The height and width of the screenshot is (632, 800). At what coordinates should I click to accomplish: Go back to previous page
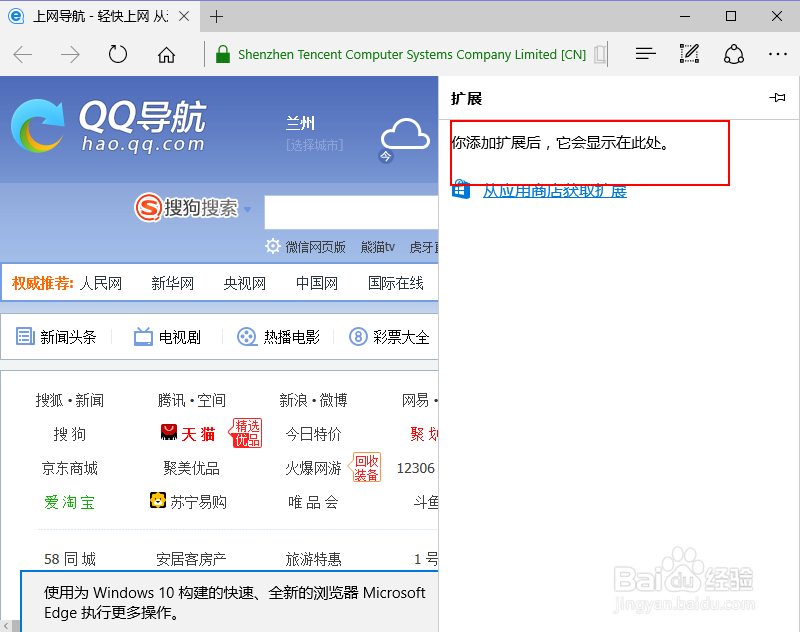[22, 54]
